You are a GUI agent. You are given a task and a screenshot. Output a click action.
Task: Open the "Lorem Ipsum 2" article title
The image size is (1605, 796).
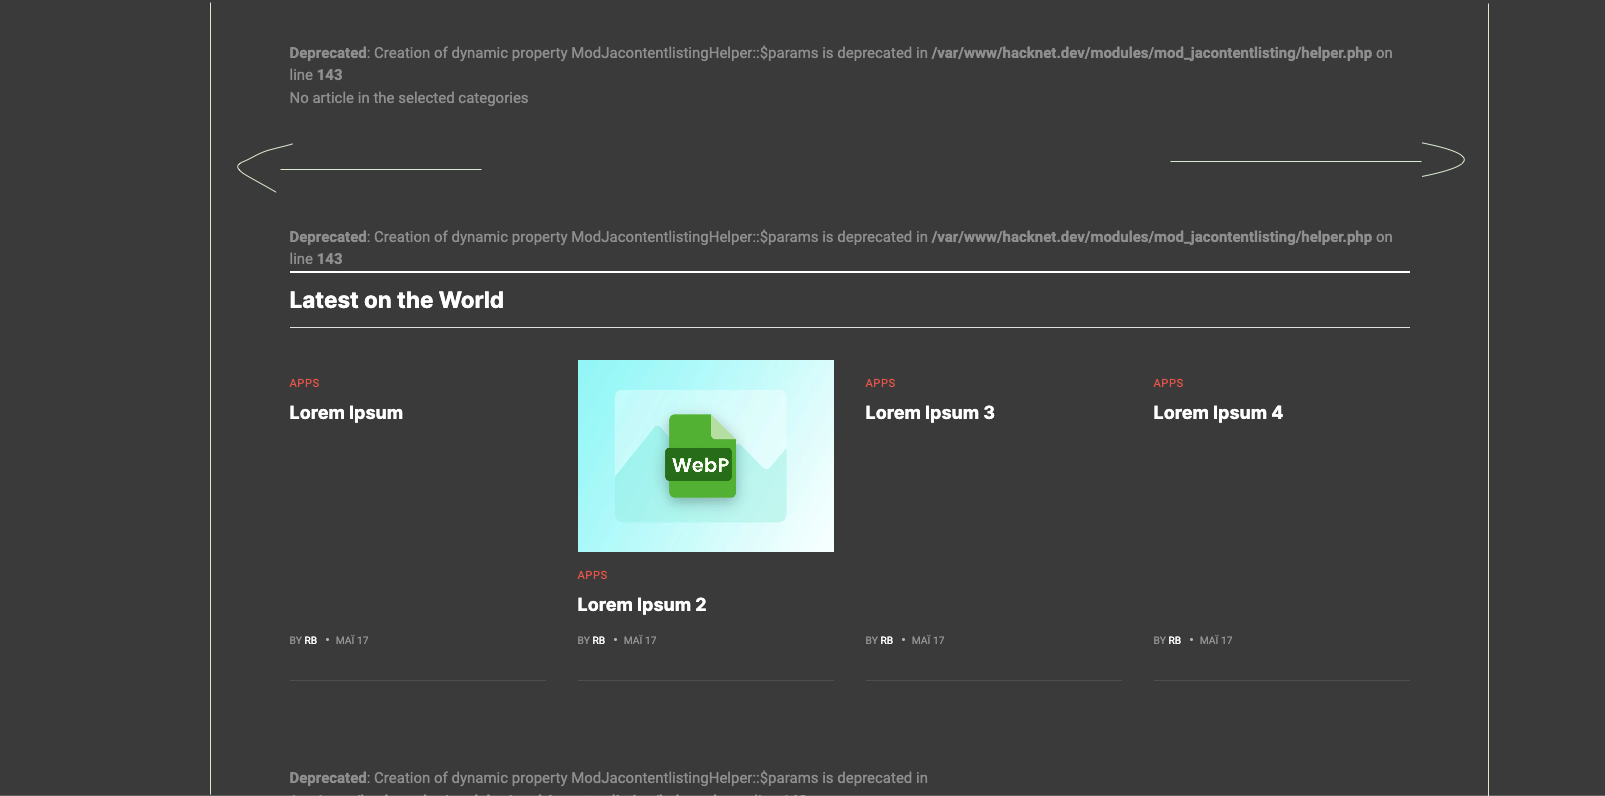641,605
